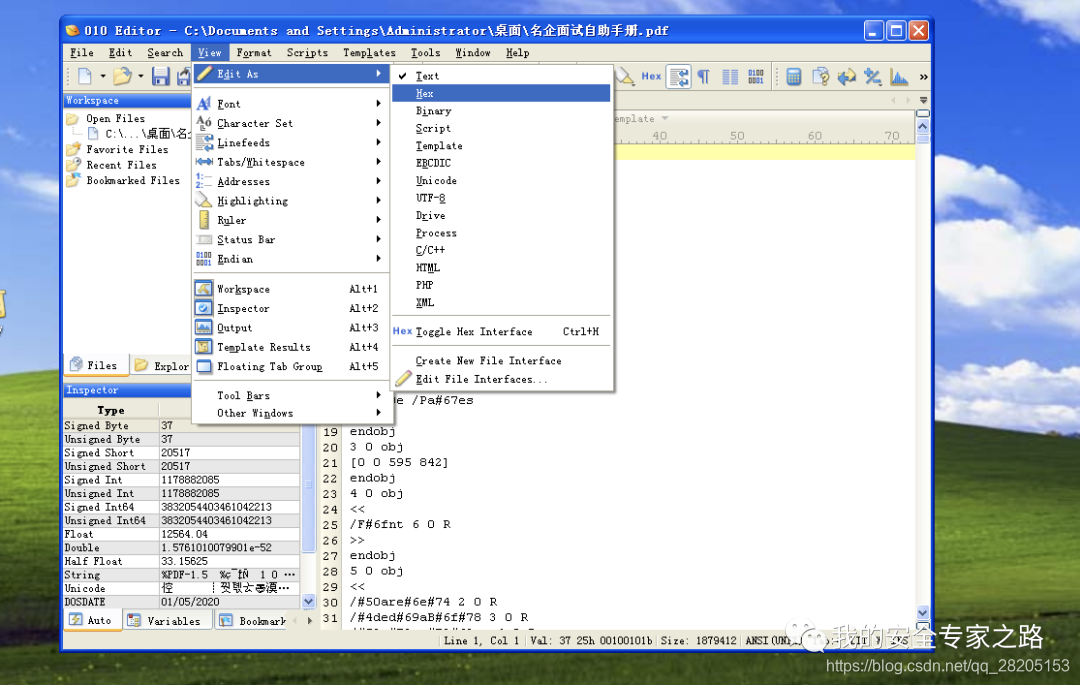Open the Open File dropdown arrow
Screen dimensions: 1080x685
tap(141, 76)
